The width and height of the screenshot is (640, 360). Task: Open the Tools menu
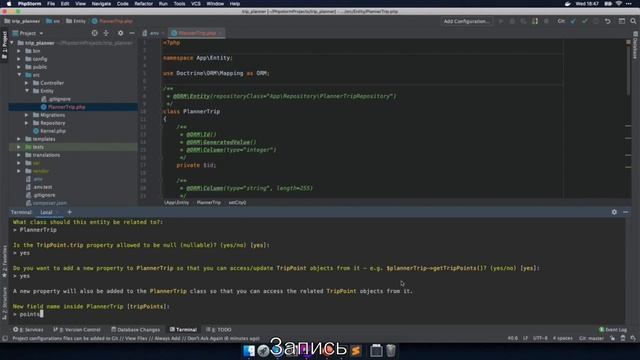pos(180,4)
